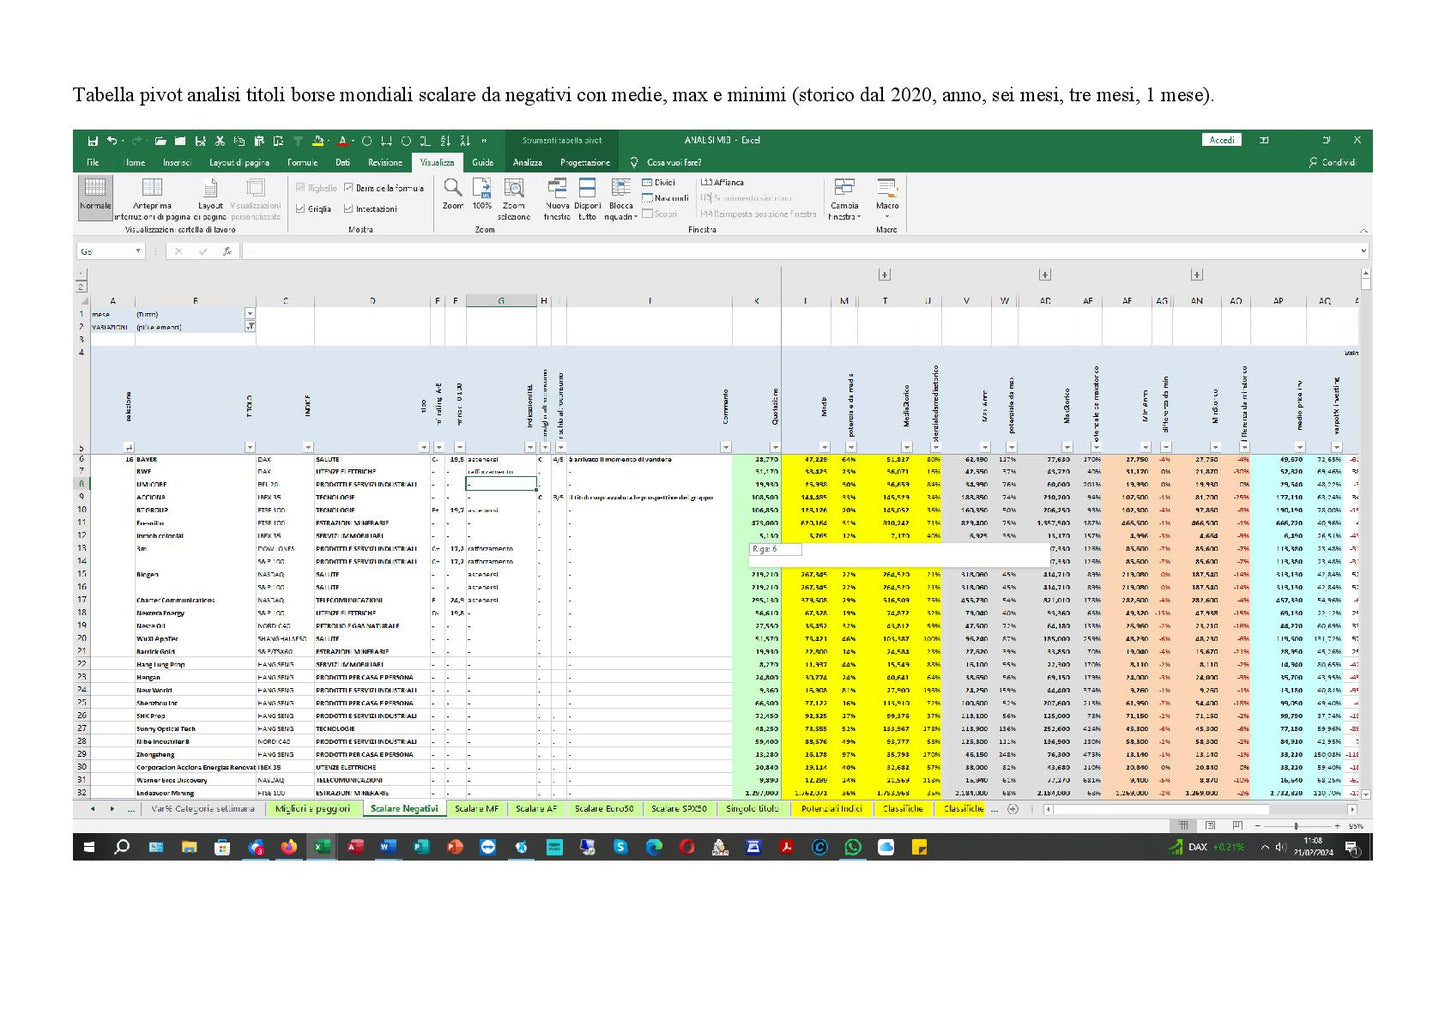Screen dimensions: 1445x1021
Task: Click Affianca side-by-side button
Action: [722, 183]
